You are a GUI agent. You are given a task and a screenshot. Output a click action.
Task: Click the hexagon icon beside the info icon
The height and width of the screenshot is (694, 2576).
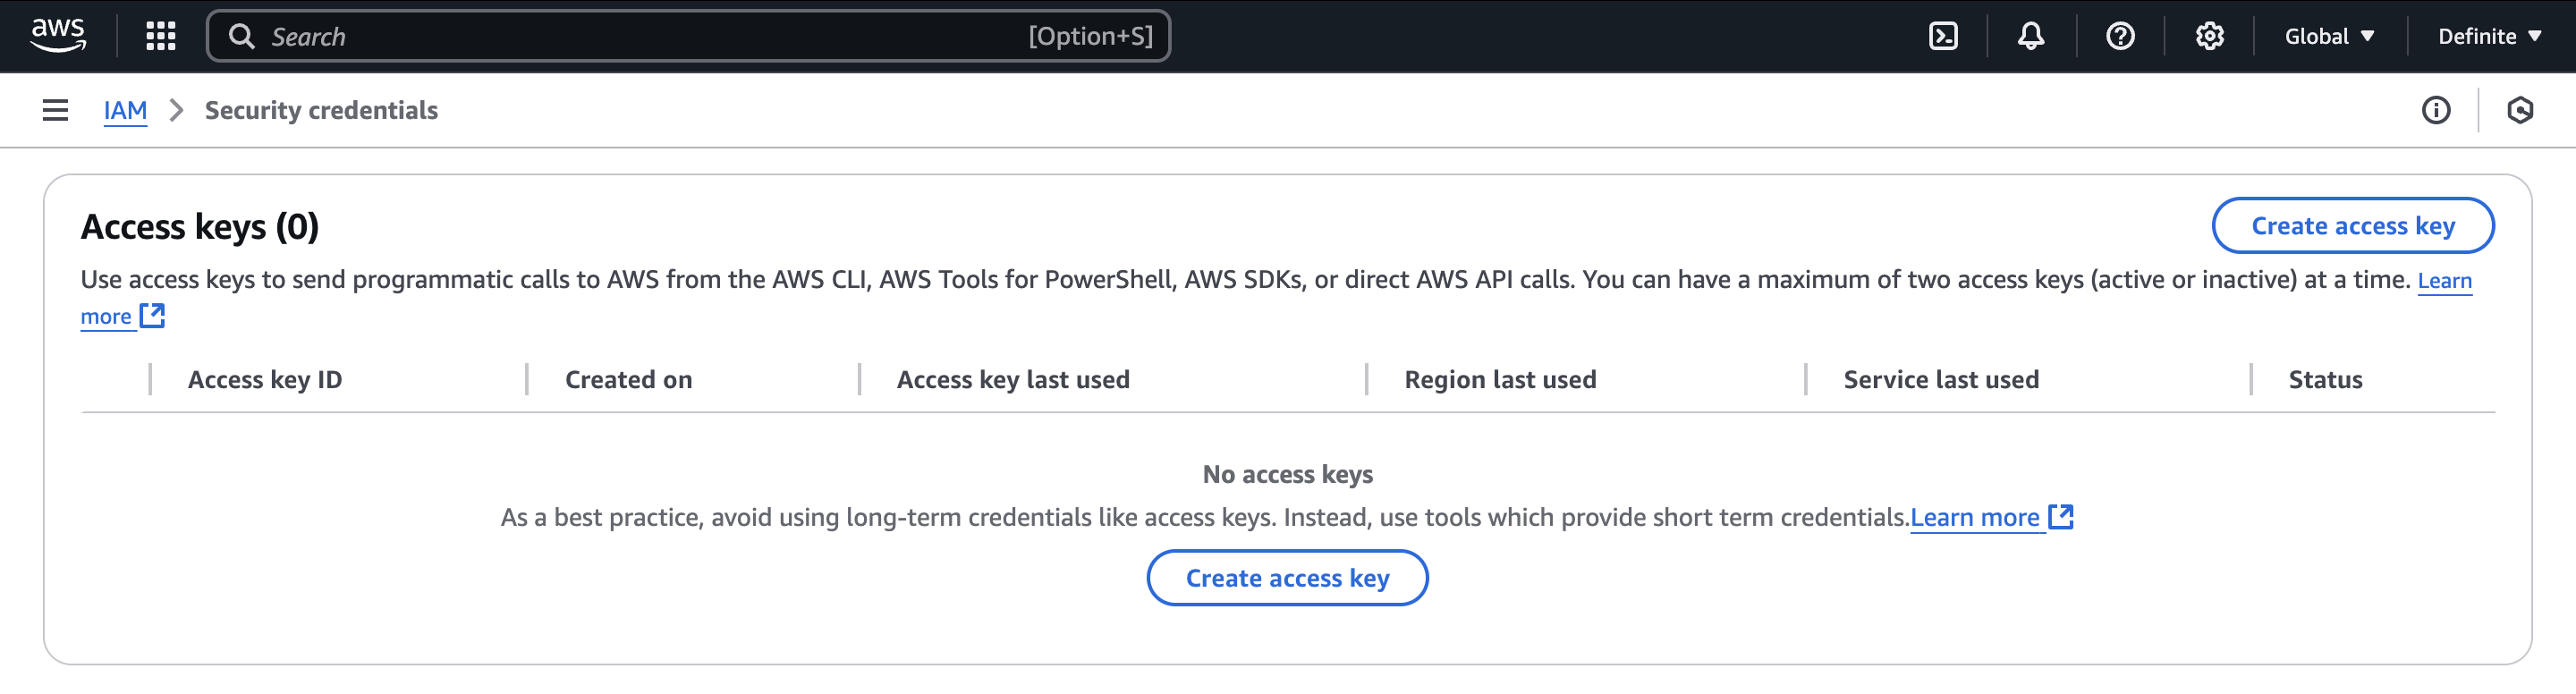[x=2519, y=110]
